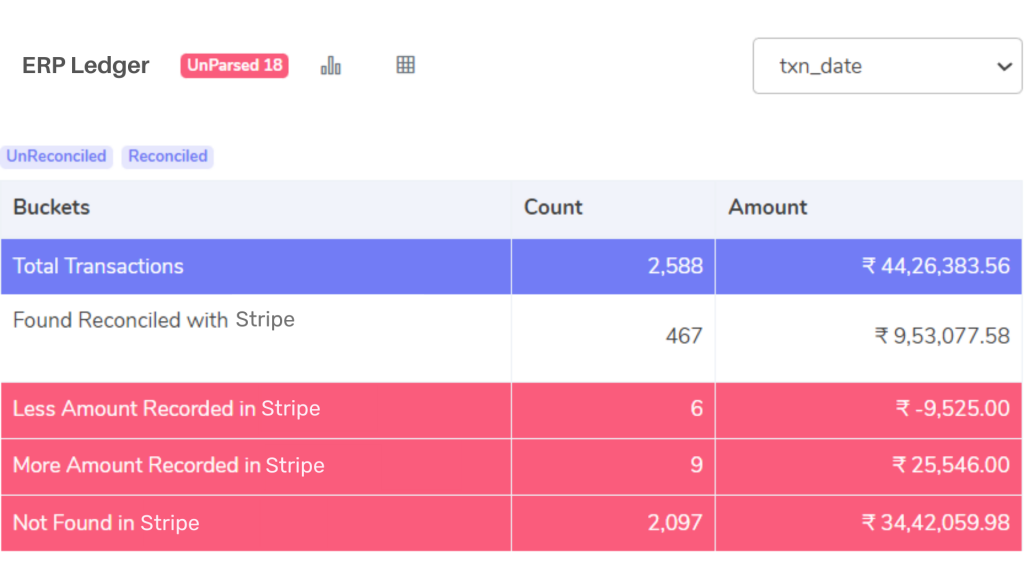Image resolution: width=1024 pixels, height=576 pixels.
Task: Switch to the table grid view icon
Action: (406, 65)
